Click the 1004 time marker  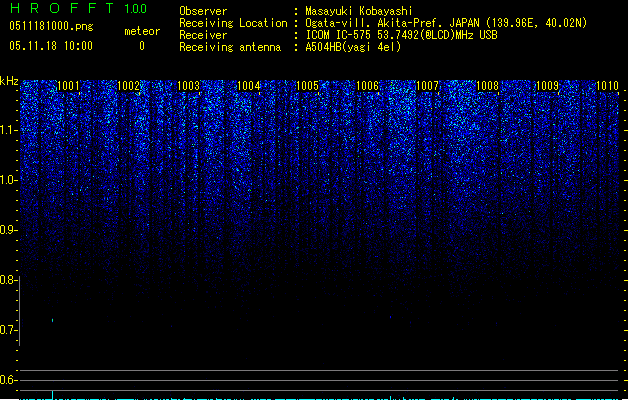tap(249, 86)
